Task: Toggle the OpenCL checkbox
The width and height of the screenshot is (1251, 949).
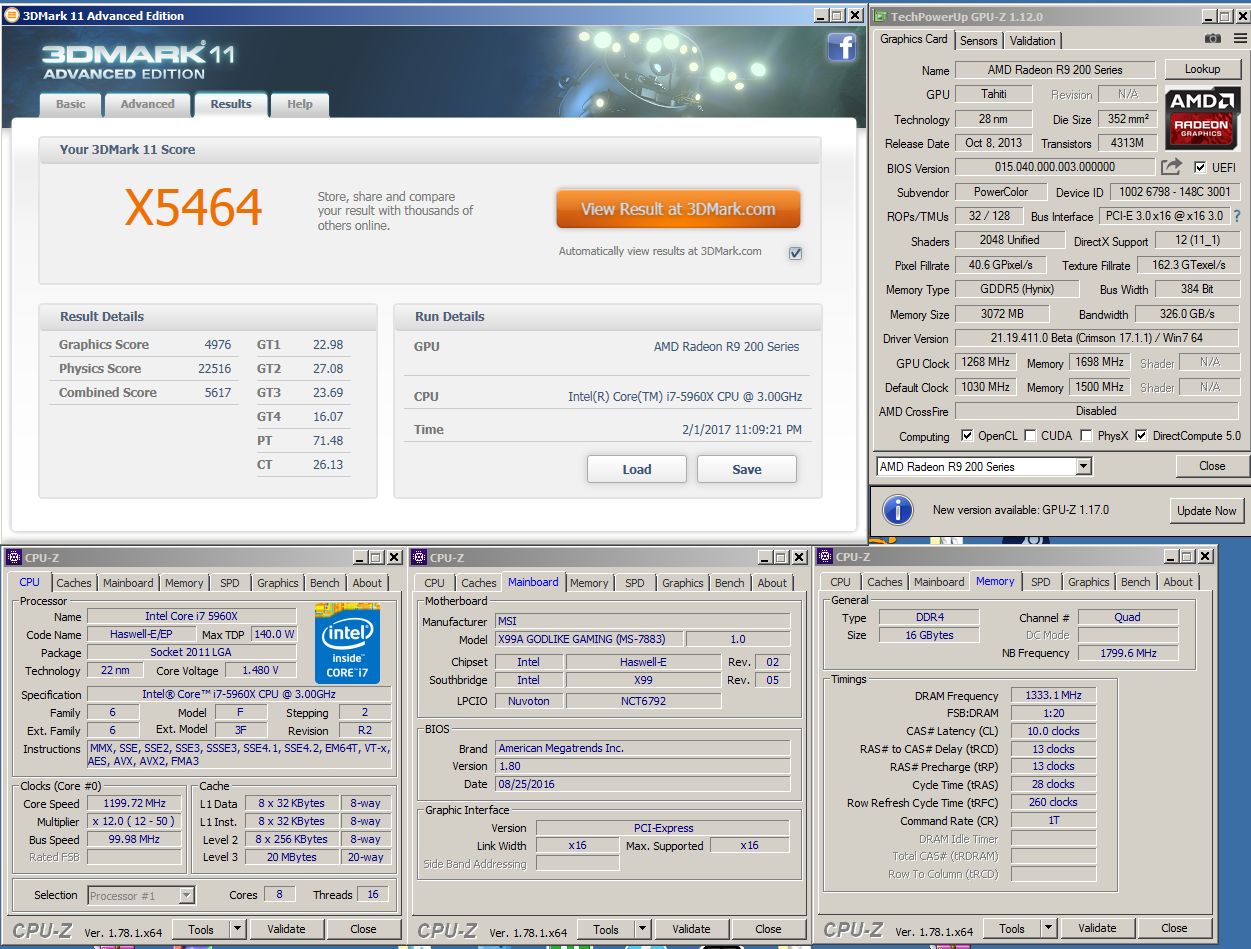Action: [x=966, y=436]
